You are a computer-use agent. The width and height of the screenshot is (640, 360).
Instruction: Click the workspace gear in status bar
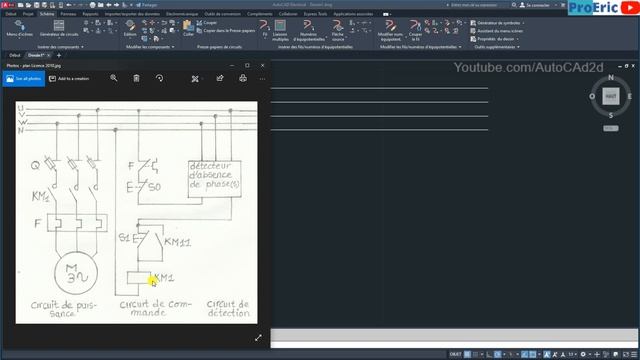pyautogui.click(x=583, y=354)
